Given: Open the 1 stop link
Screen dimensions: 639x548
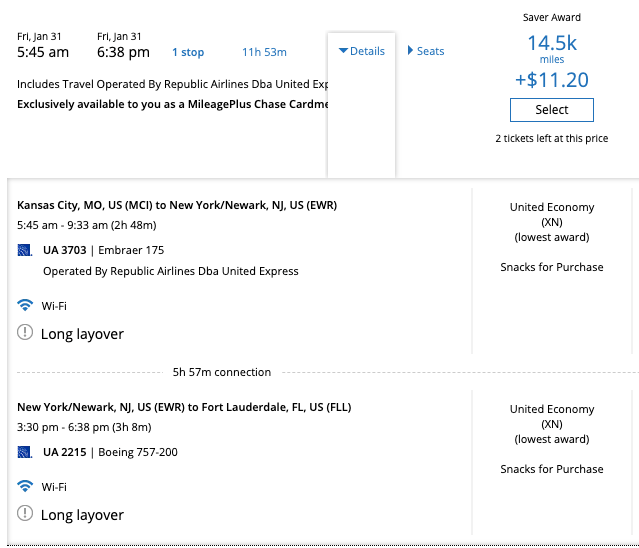Looking at the screenshot, I should tap(188, 52).
